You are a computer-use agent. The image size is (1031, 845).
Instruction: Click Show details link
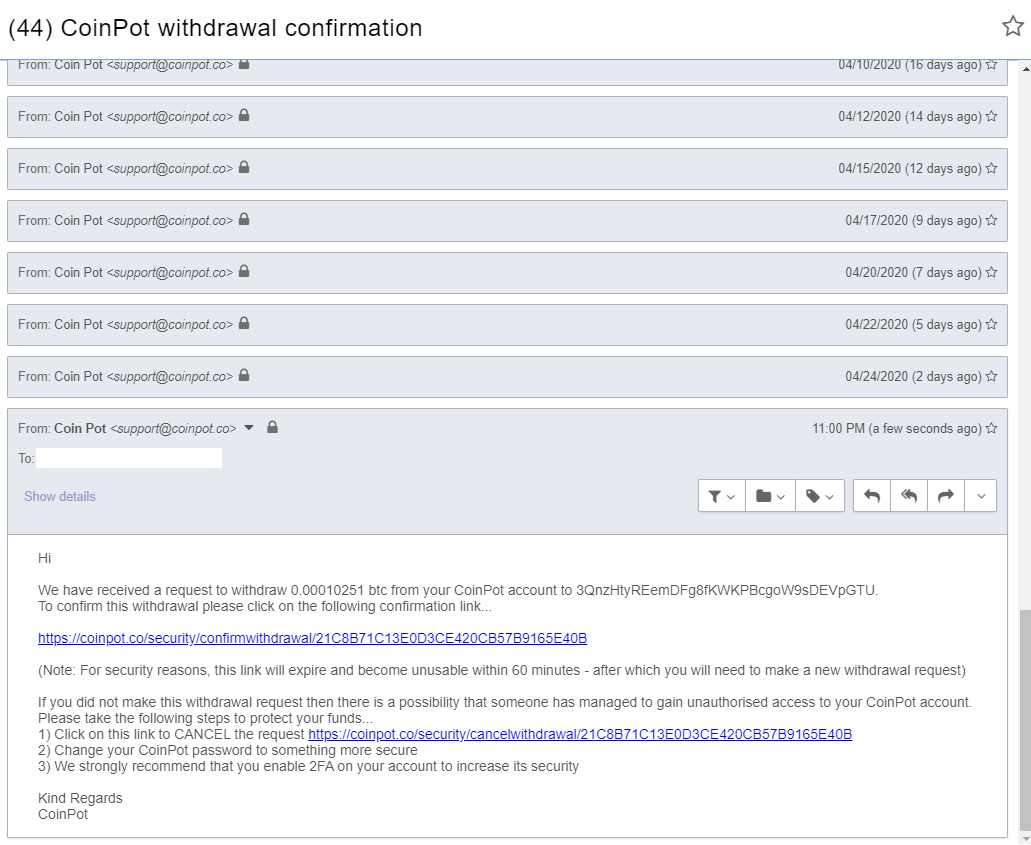point(60,496)
